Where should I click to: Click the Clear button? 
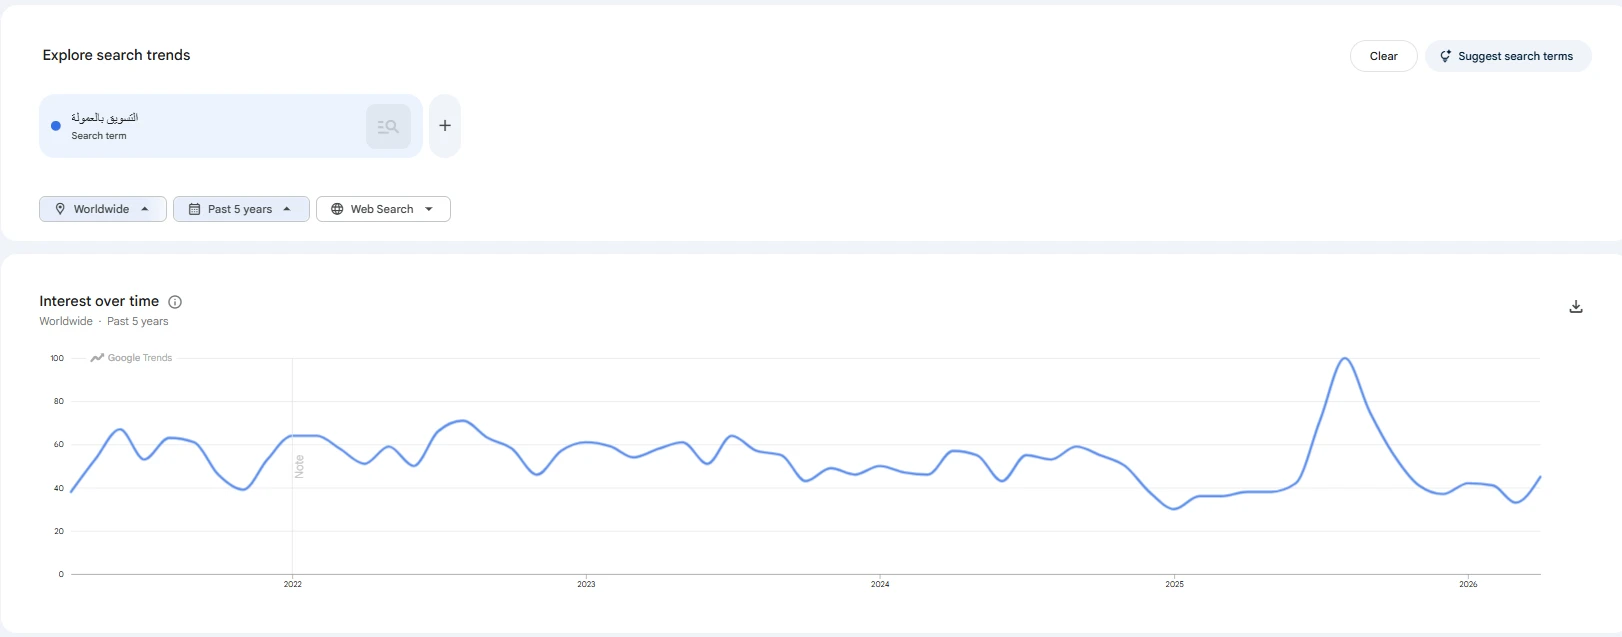1383,56
